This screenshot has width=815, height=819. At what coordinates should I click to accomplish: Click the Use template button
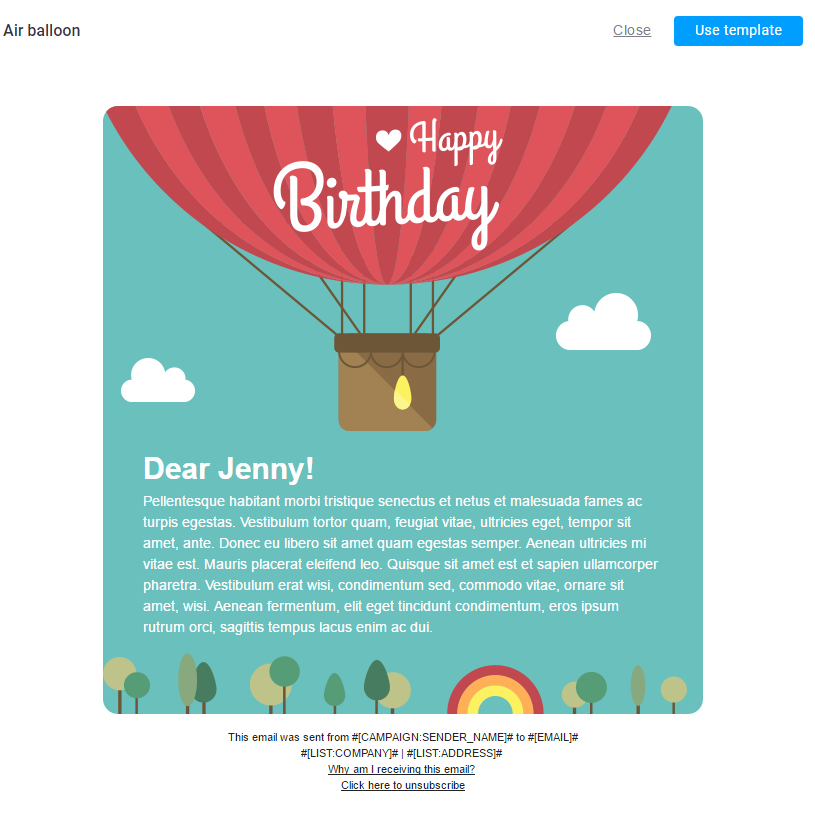(x=738, y=31)
